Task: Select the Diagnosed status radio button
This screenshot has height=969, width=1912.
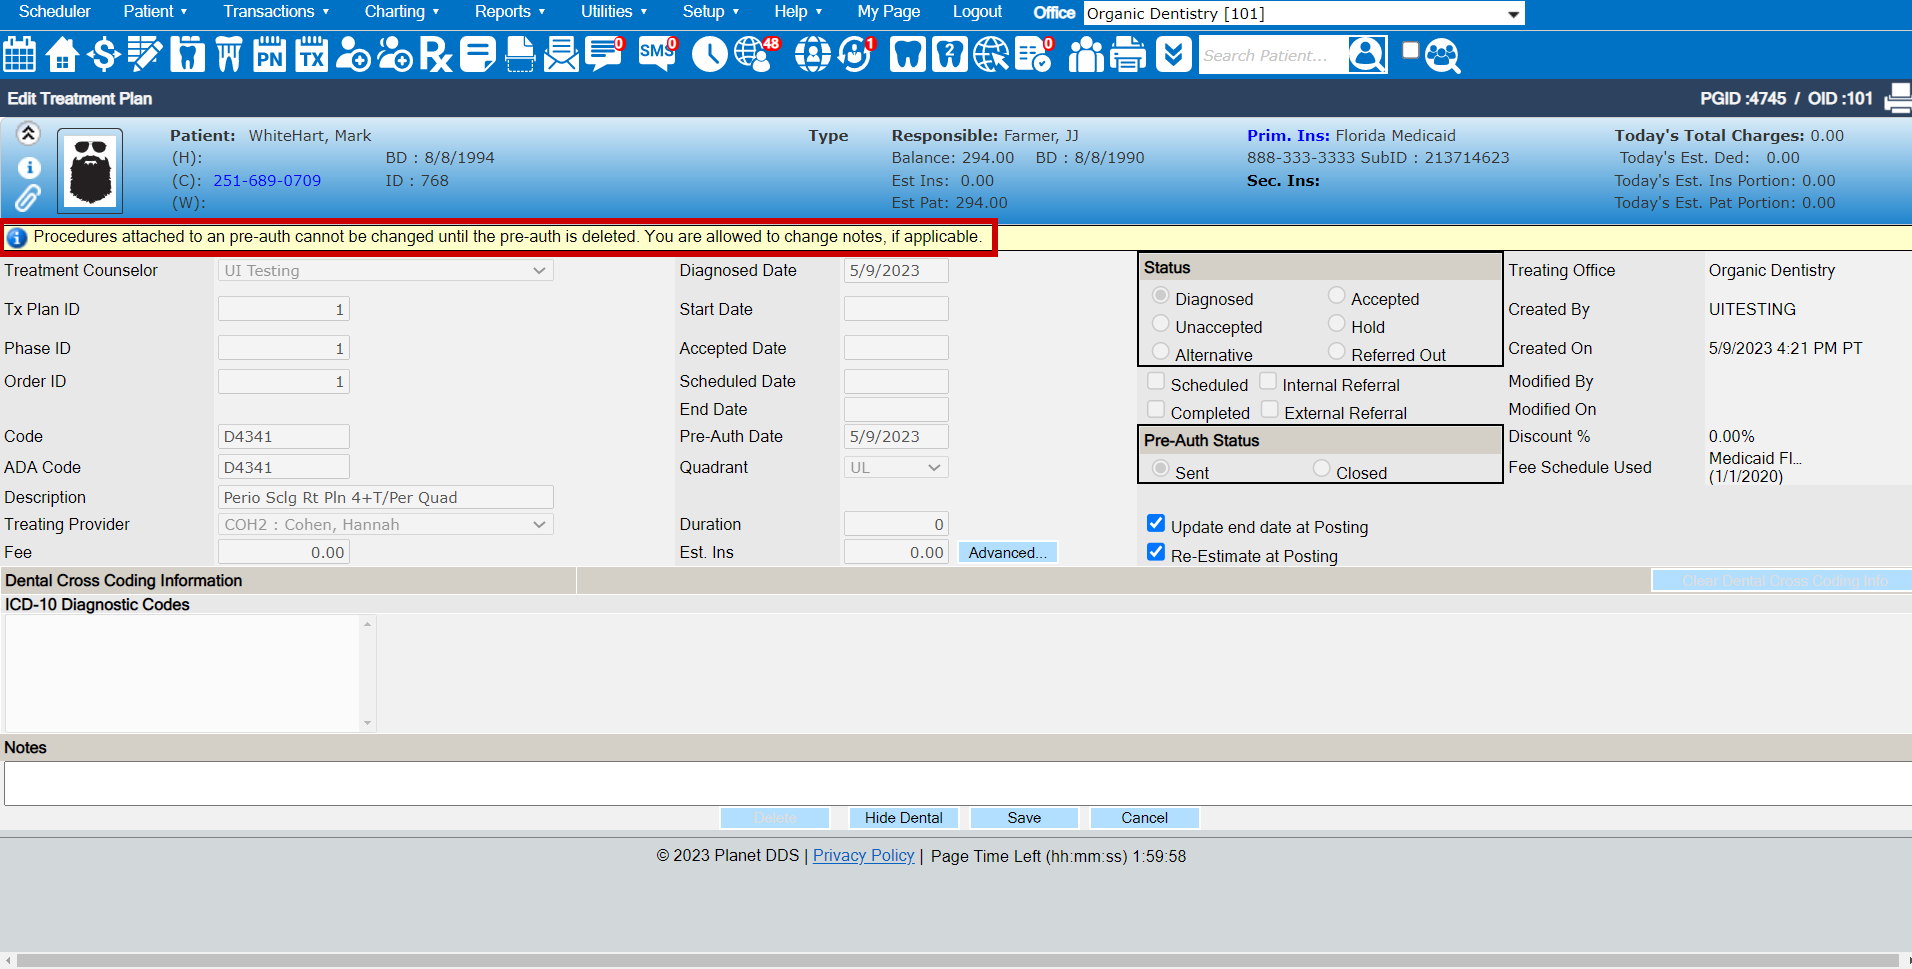Action: click(1160, 295)
